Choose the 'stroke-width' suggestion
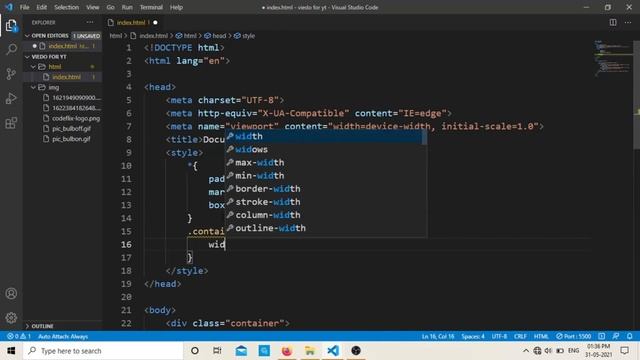 (326, 202)
